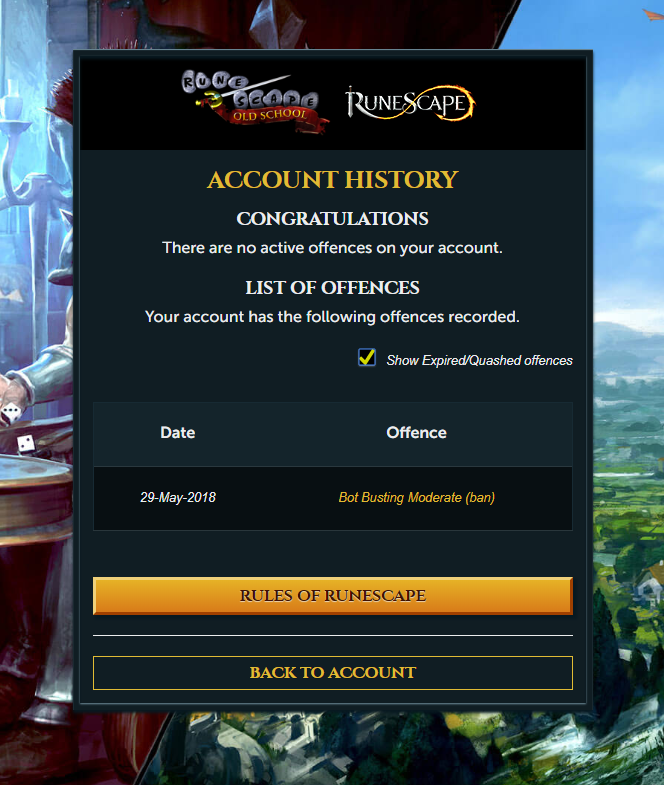Screen dimensions: 664x785
Task: Click the Date column header
Action: (x=178, y=433)
